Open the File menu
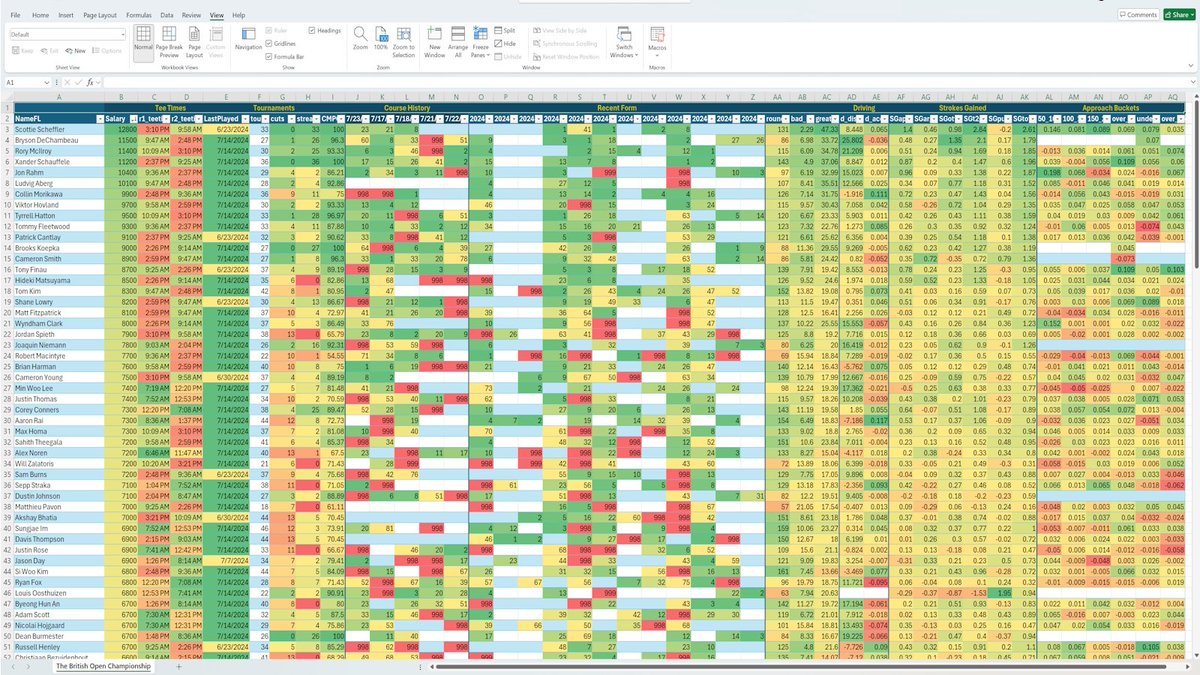The width and height of the screenshot is (1200, 675). tap(15, 16)
